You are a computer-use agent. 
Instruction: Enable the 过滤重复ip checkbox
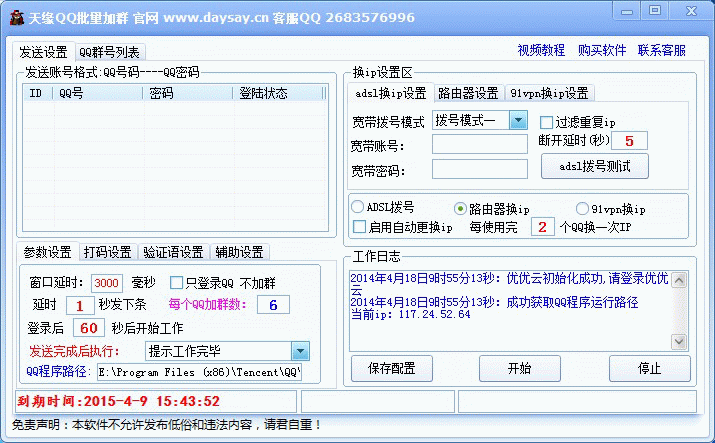click(x=546, y=122)
